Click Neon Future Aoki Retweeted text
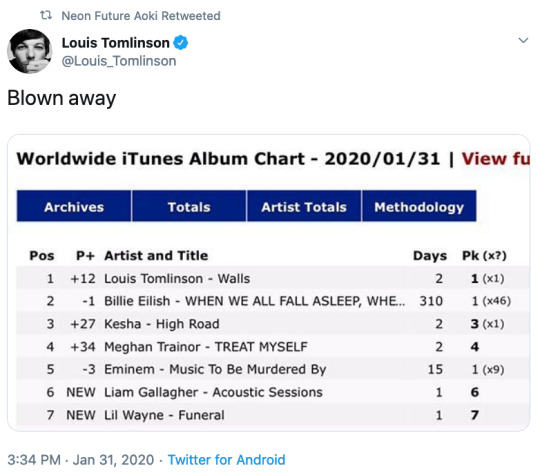The width and height of the screenshot is (540, 475). point(141,16)
